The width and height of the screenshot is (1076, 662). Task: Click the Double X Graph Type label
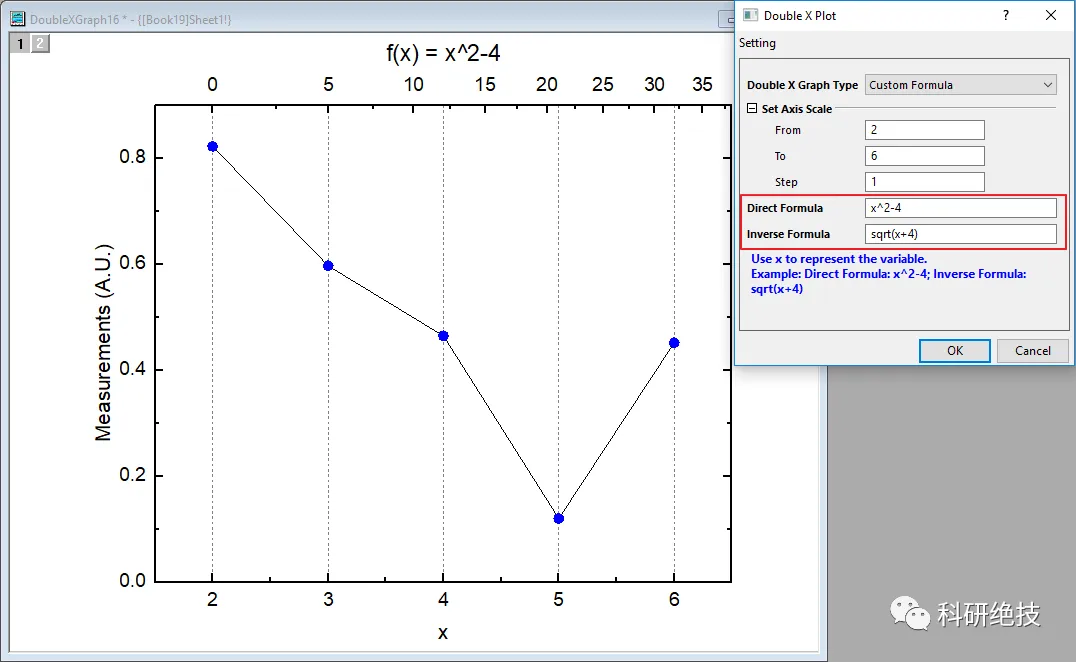(x=802, y=85)
